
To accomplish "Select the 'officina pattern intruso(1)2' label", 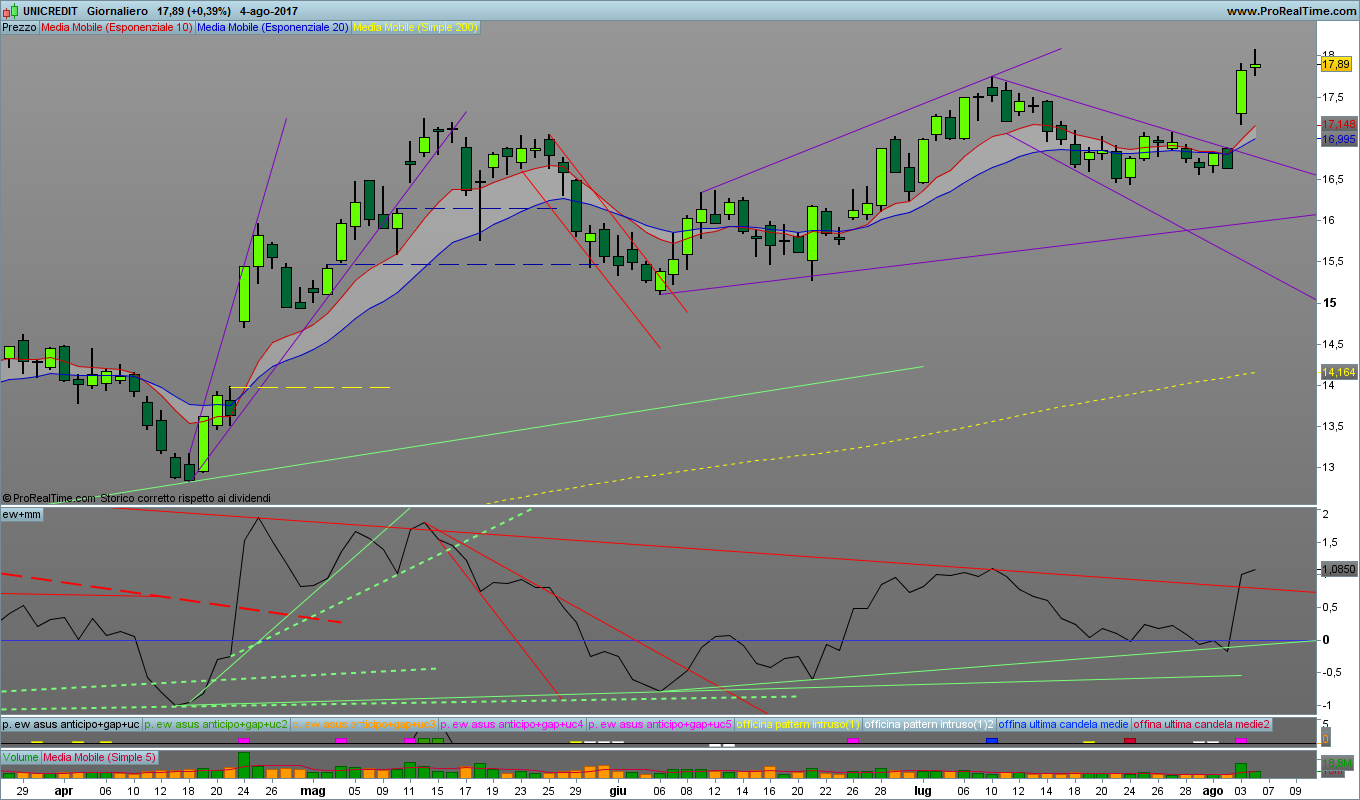I will pos(929,723).
